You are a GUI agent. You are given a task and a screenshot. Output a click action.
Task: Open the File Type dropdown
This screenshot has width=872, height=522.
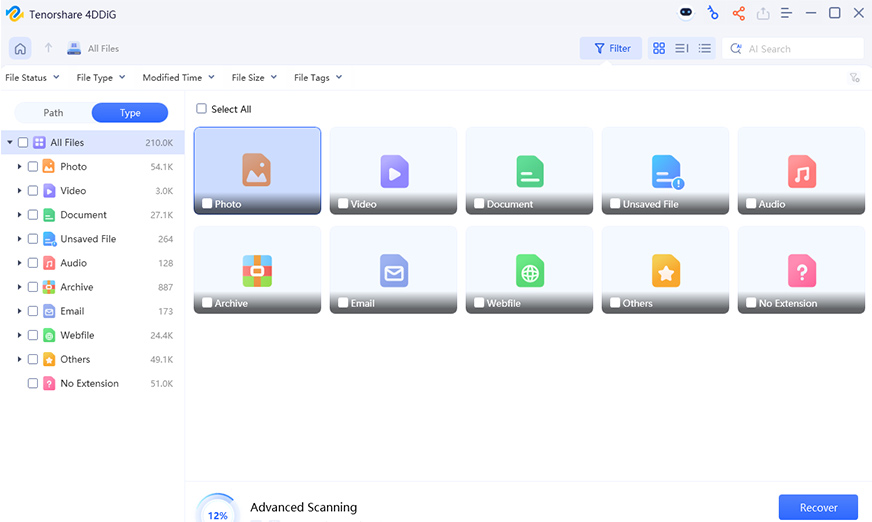tap(101, 77)
